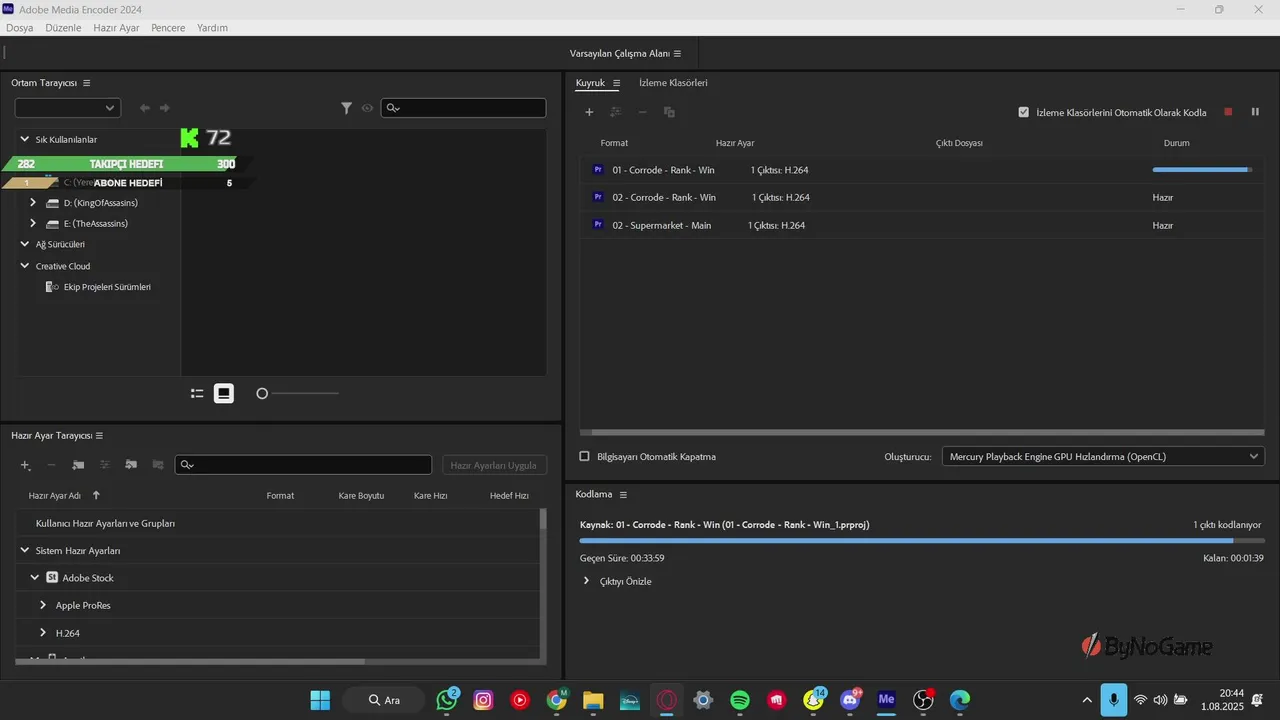The width and height of the screenshot is (1280, 720).
Task: Open the Oluşturucu renderer dropdown
Action: [x=1103, y=456]
